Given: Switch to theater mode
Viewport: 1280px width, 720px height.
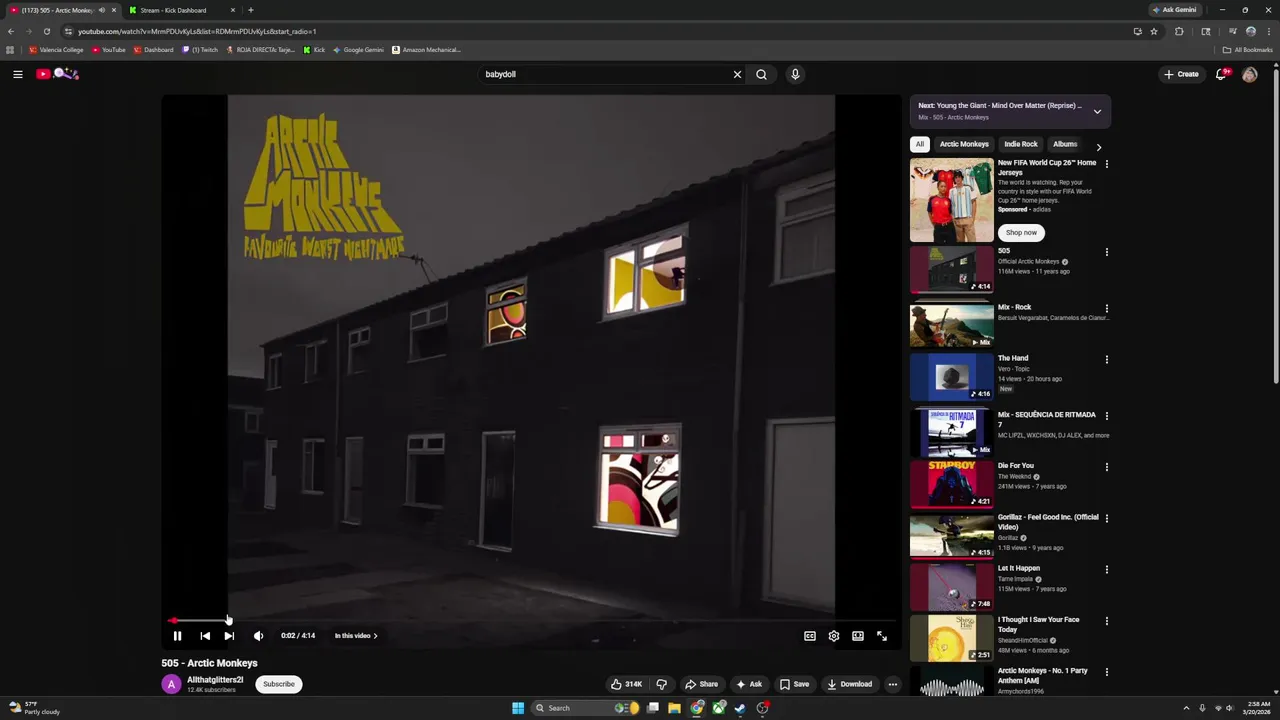Looking at the screenshot, I should pos(858,636).
